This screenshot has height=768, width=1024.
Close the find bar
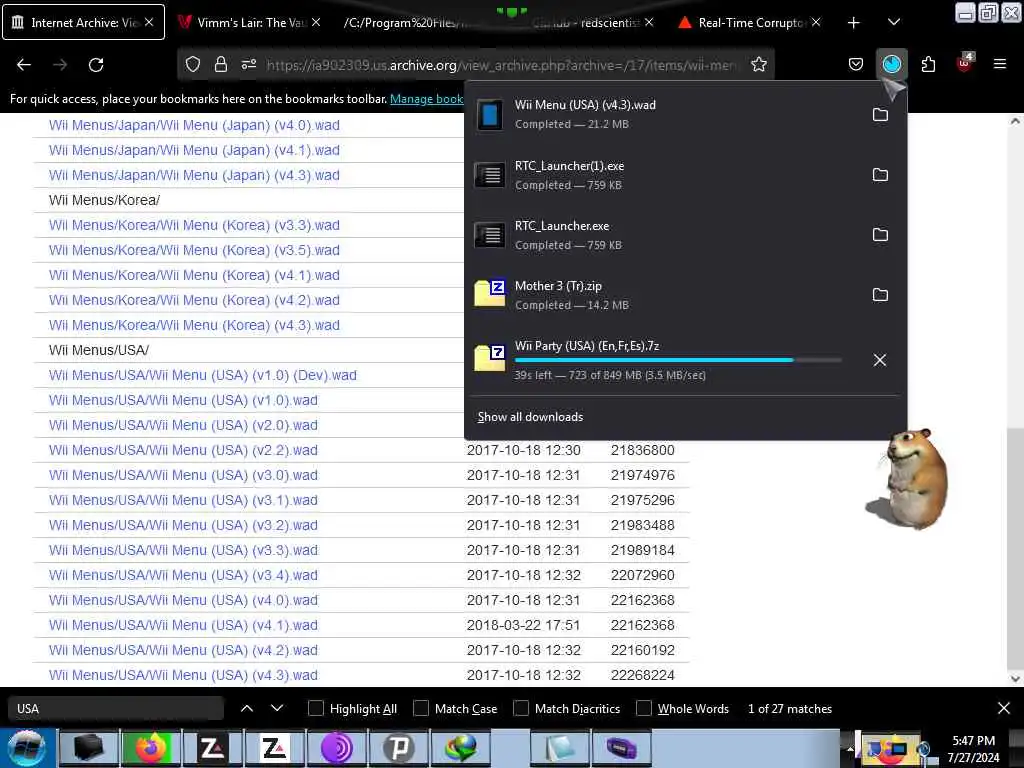(1004, 709)
